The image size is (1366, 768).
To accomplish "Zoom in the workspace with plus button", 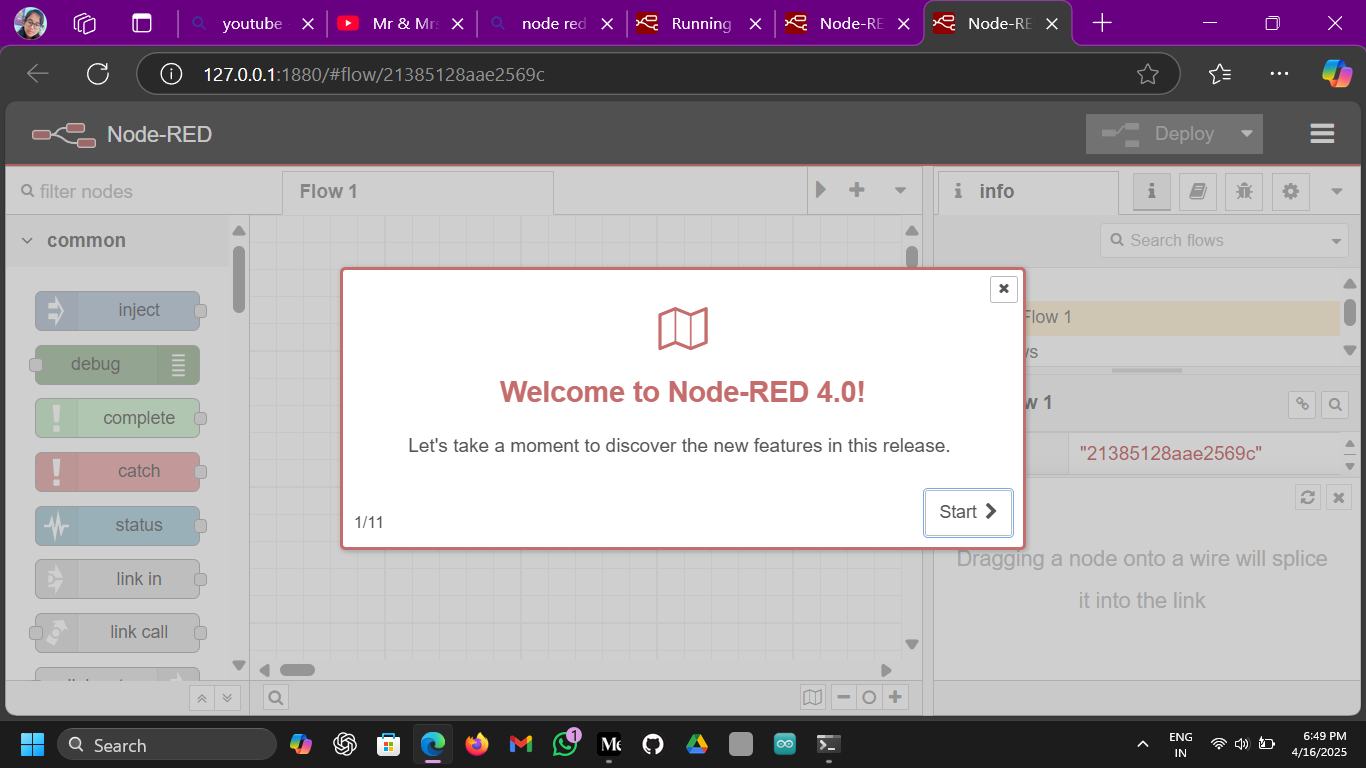I will (x=895, y=698).
